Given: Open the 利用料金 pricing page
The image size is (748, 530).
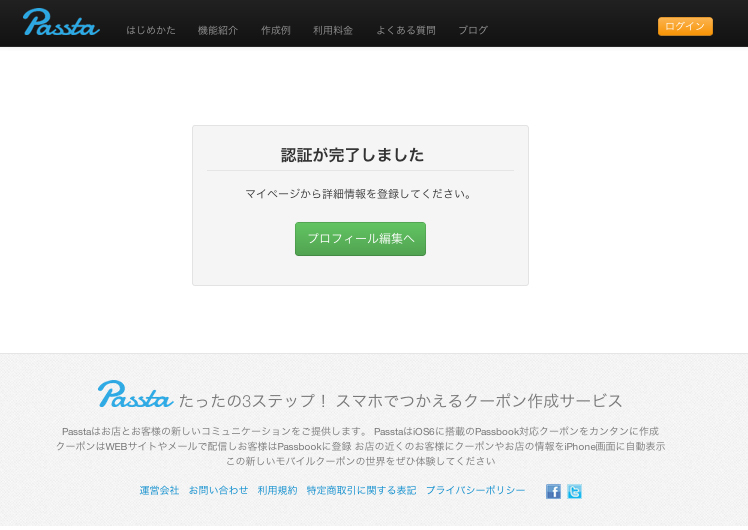Looking at the screenshot, I should (333, 30).
